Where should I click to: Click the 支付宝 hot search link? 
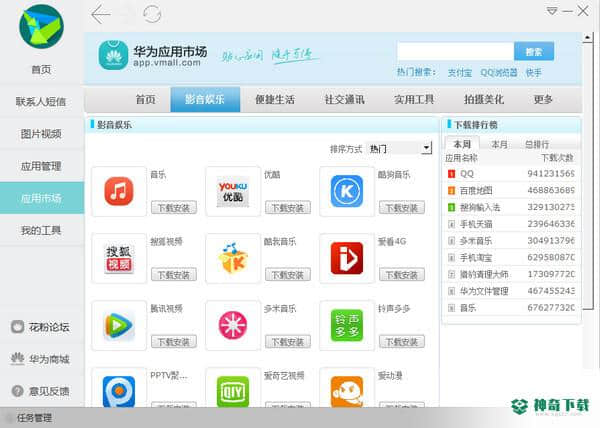pyautogui.click(x=460, y=72)
